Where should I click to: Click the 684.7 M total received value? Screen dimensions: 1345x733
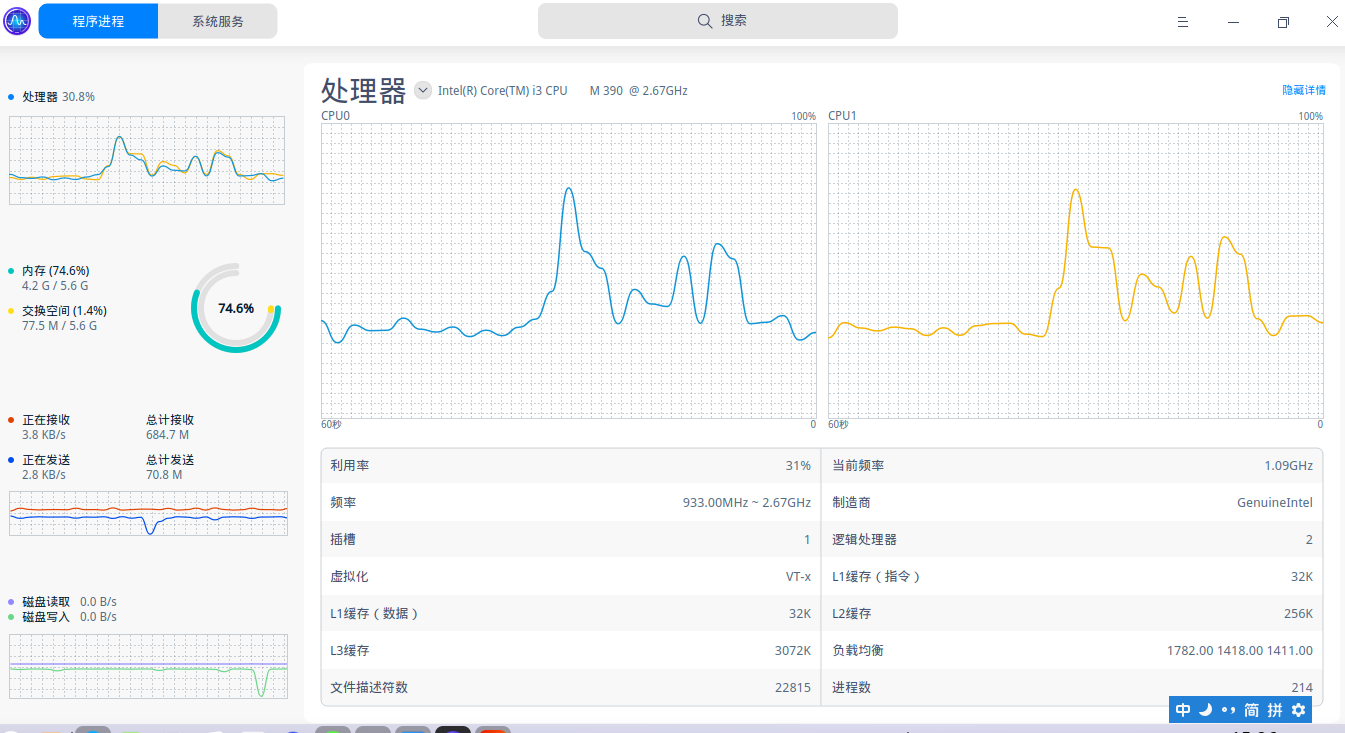(x=167, y=435)
